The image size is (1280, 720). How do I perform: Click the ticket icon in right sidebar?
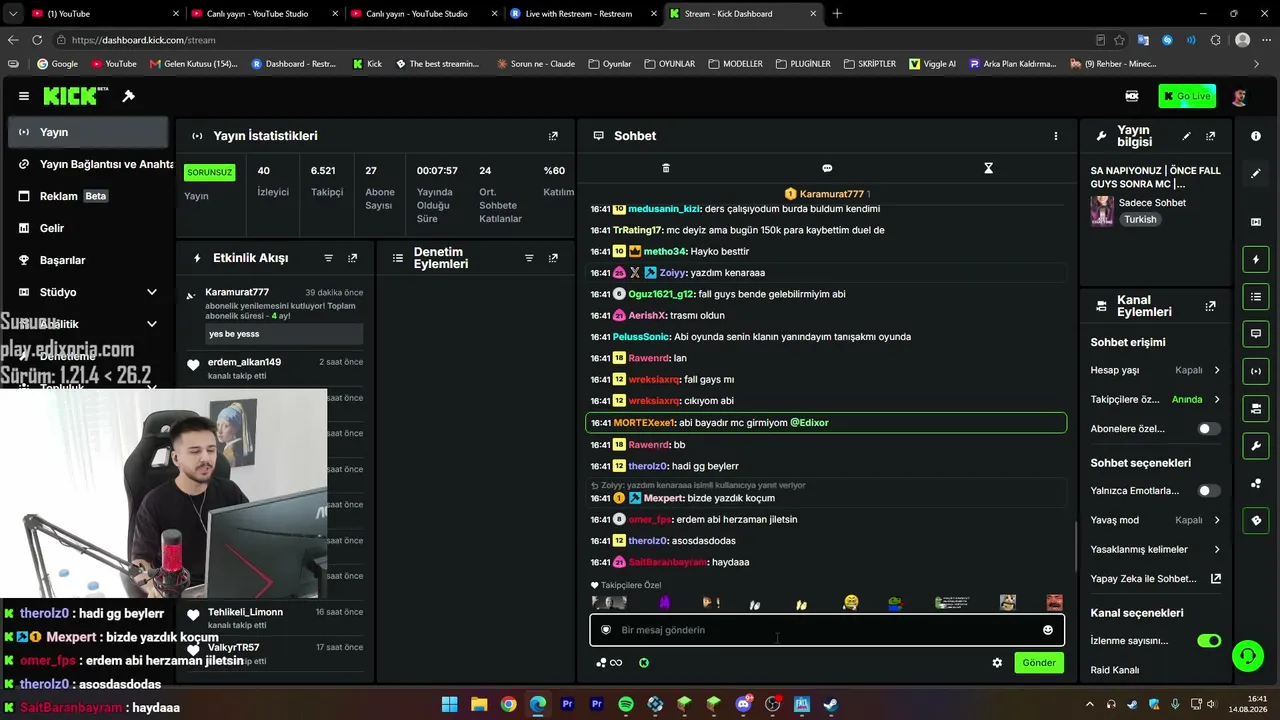tap(1256, 521)
